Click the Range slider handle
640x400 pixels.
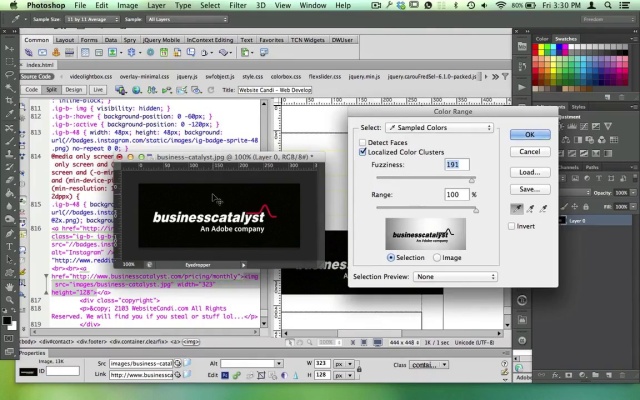coord(476,210)
